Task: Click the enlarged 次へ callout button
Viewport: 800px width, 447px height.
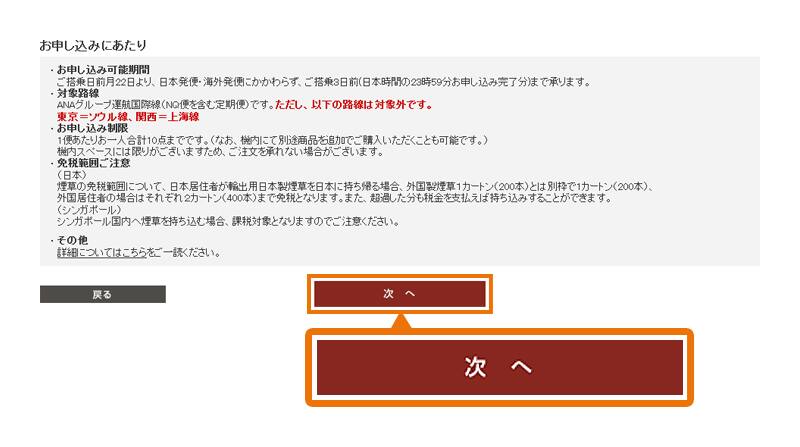Action: click(x=499, y=367)
